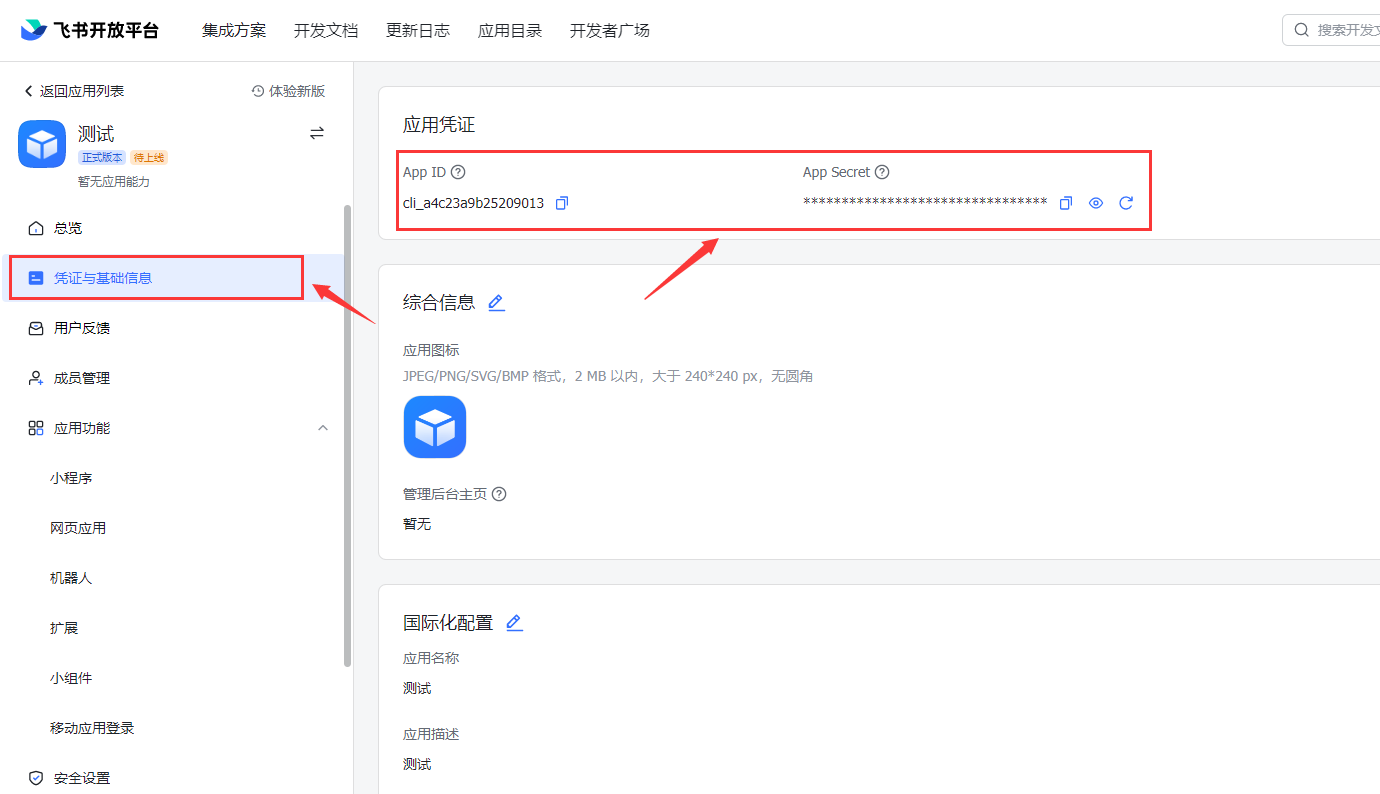Click 体验新版 to try new version

click(x=288, y=91)
